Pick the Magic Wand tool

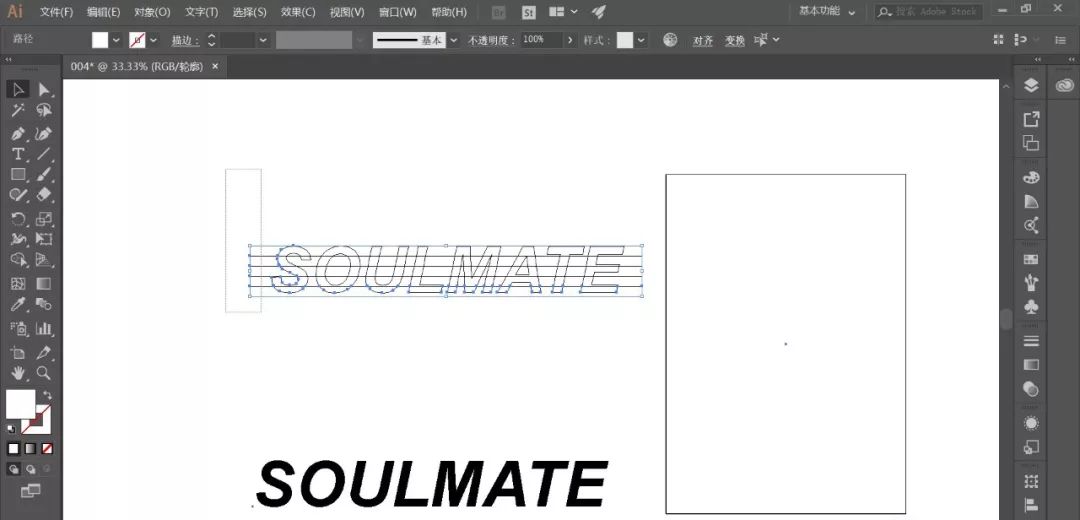[18, 111]
